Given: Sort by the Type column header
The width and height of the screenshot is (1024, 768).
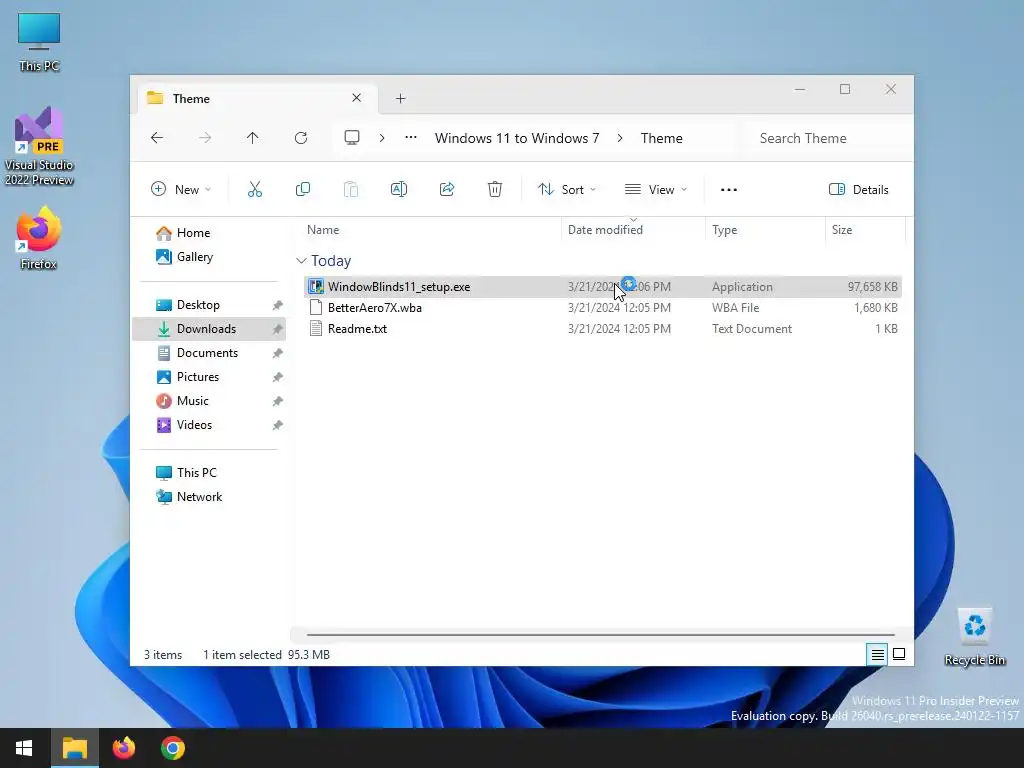Looking at the screenshot, I should (x=765, y=230).
